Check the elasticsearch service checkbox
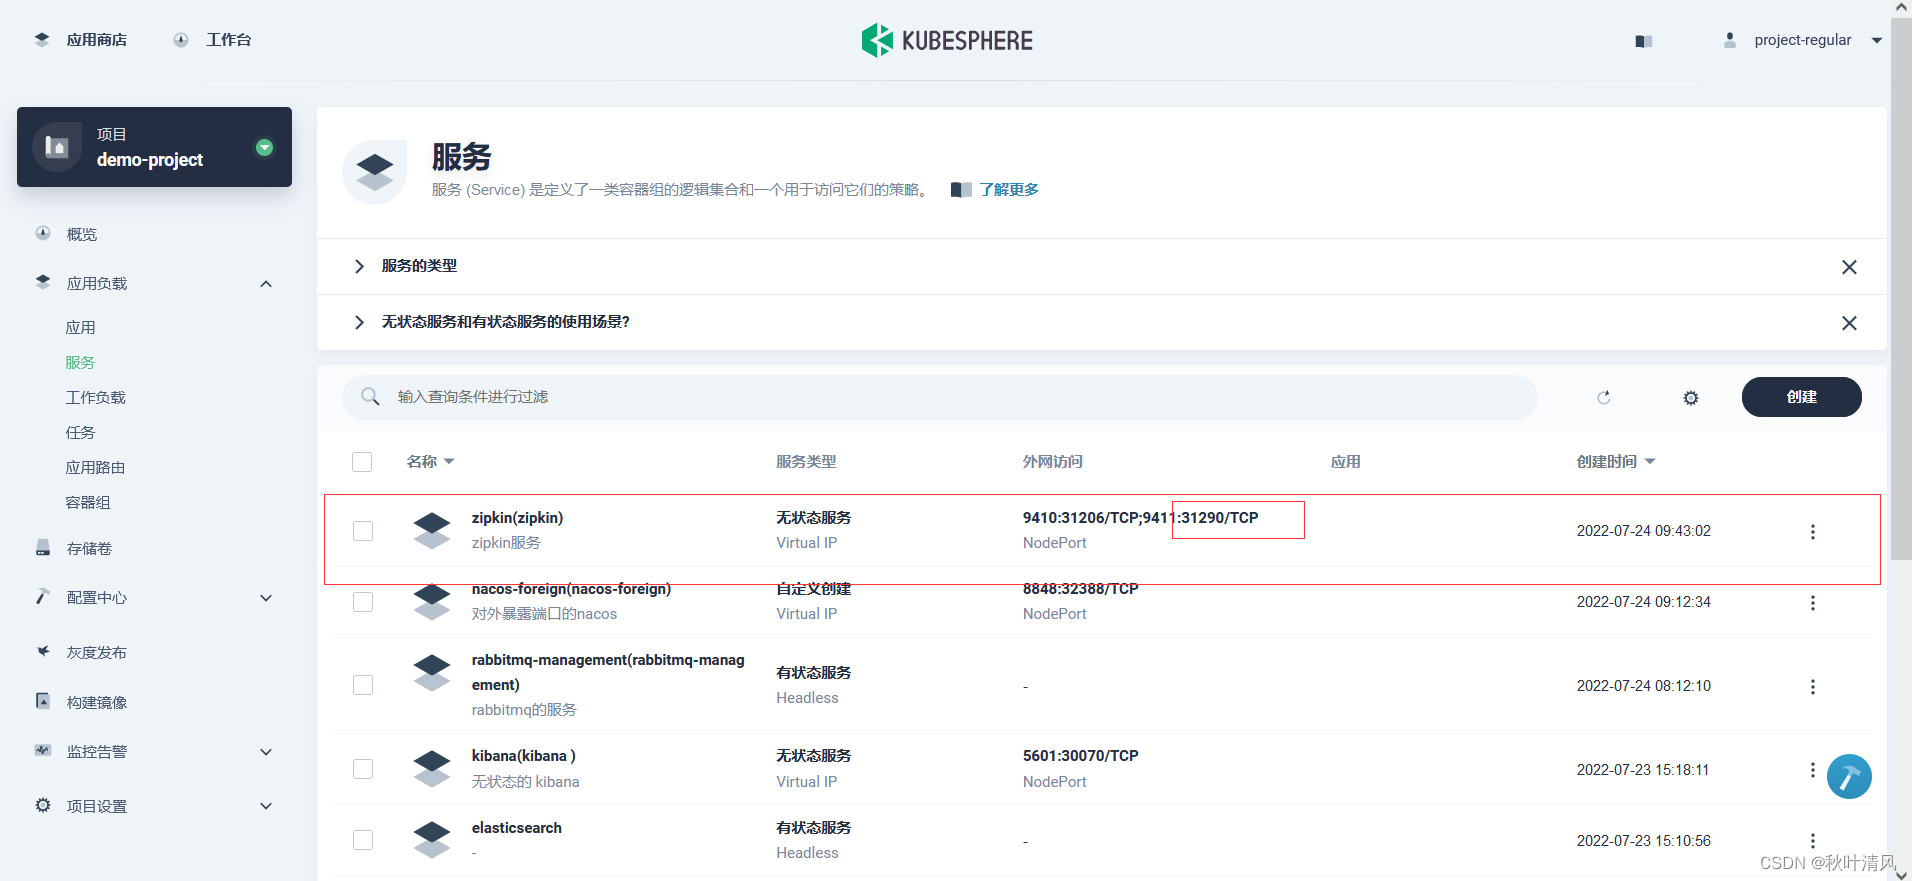The image size is (1912, 881). [363, 840]
